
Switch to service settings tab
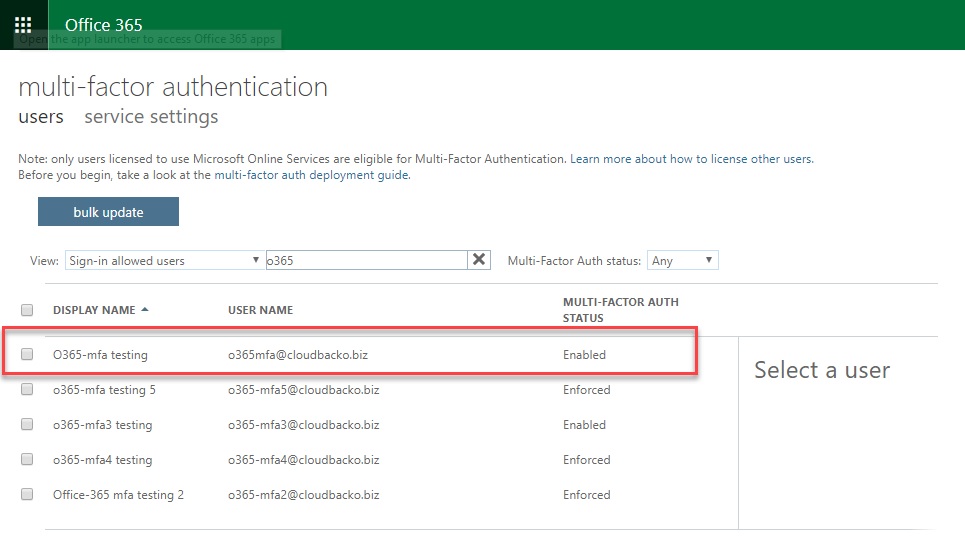pos(151,116)
